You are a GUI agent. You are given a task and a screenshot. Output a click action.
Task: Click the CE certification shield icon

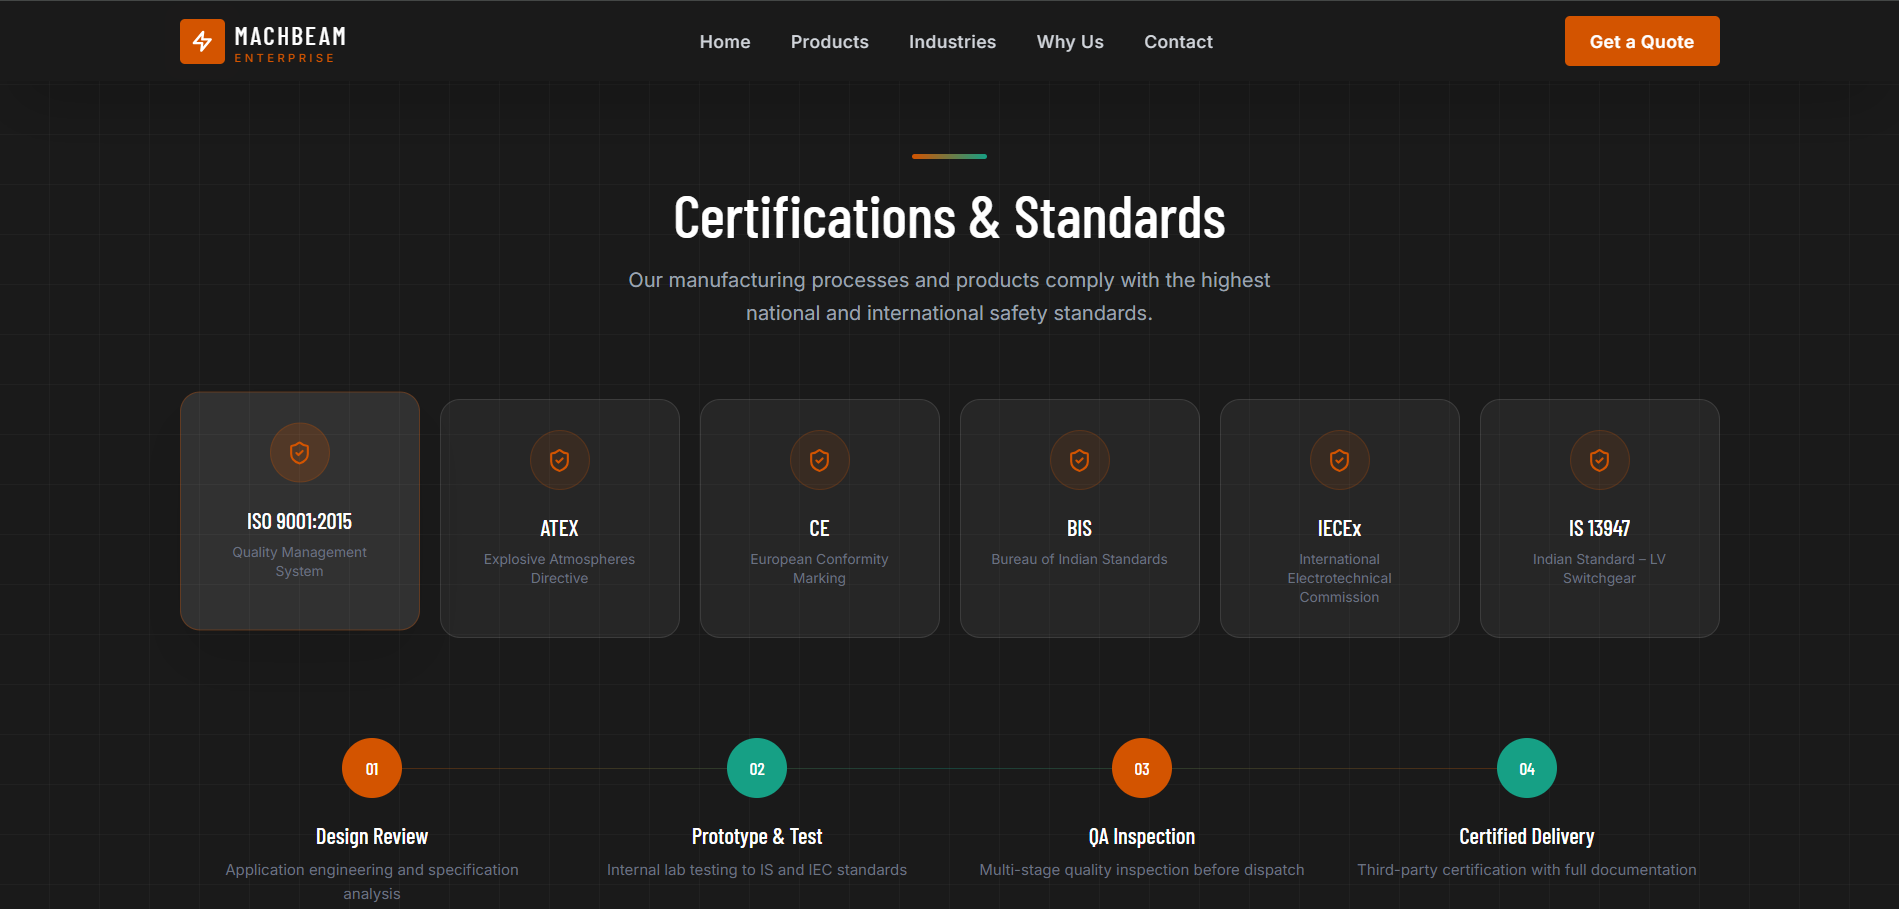pyautogui.click(x=820, y=460)
